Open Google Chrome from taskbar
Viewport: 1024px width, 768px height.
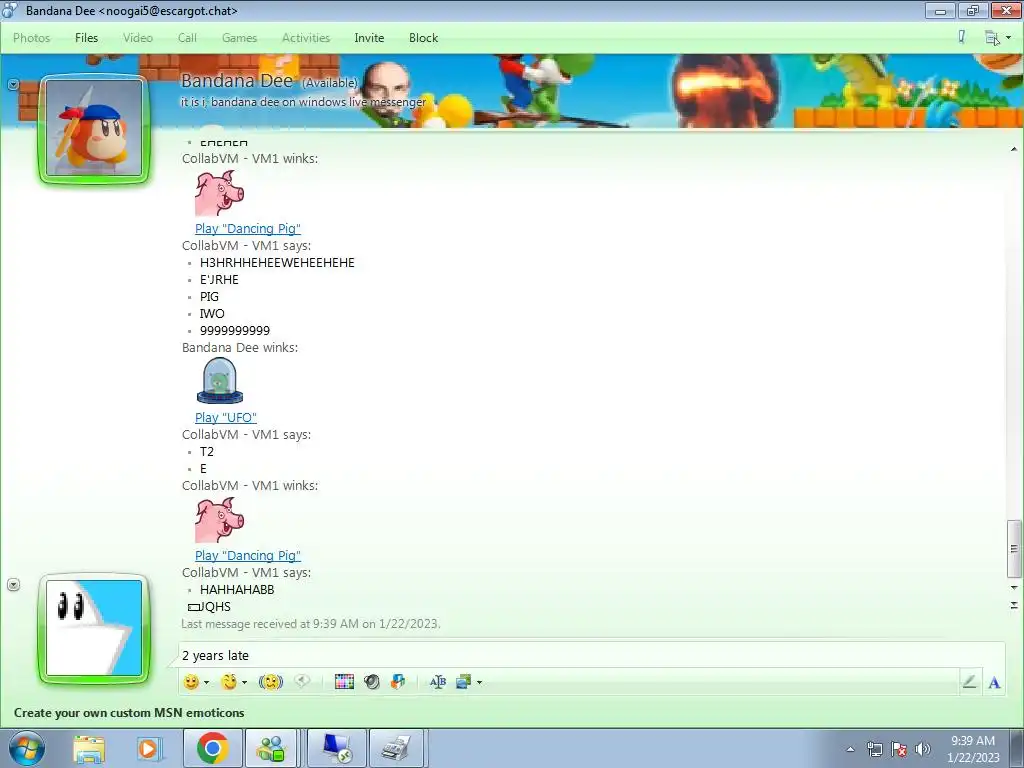point(213,748)
